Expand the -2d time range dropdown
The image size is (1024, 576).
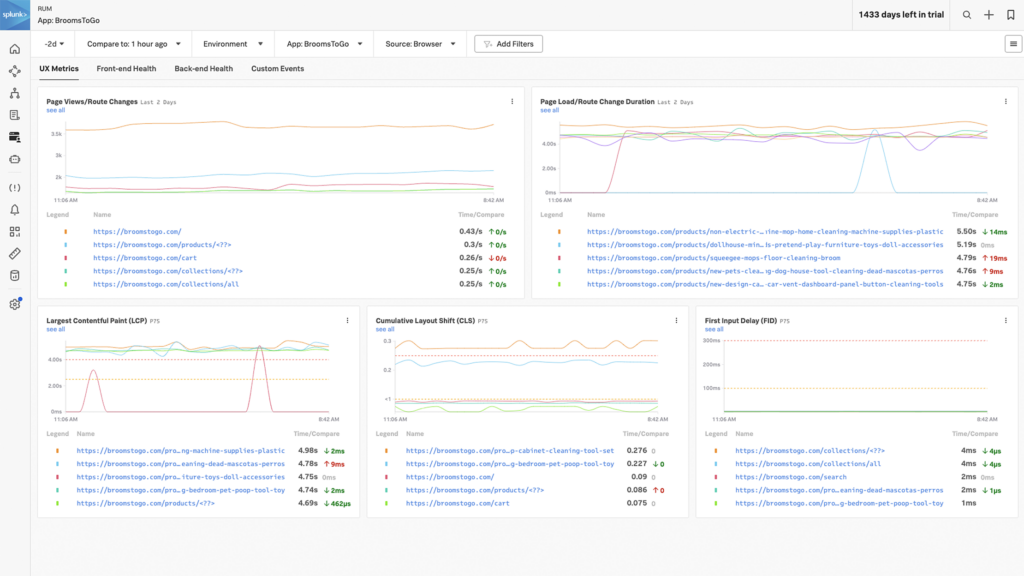click(56, 44)
